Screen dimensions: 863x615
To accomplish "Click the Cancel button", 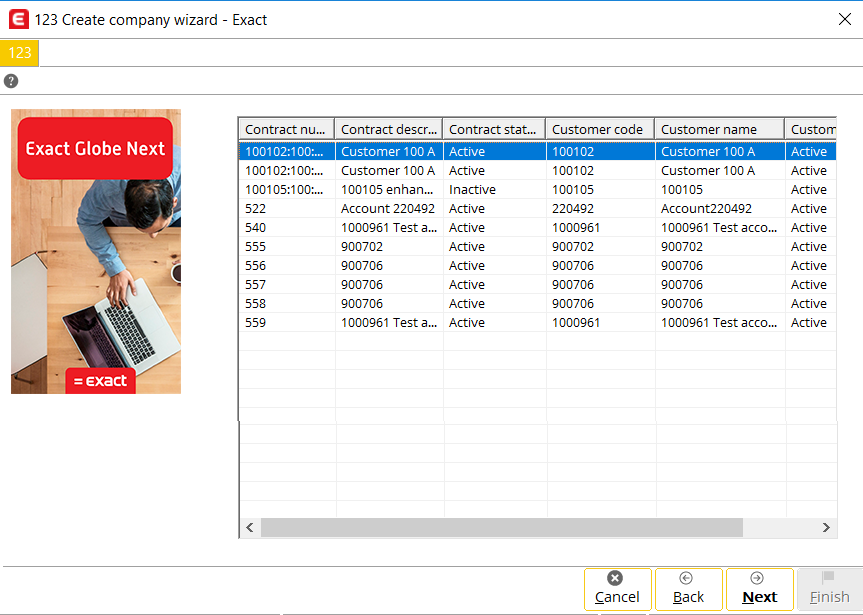I will coord(617,589).
